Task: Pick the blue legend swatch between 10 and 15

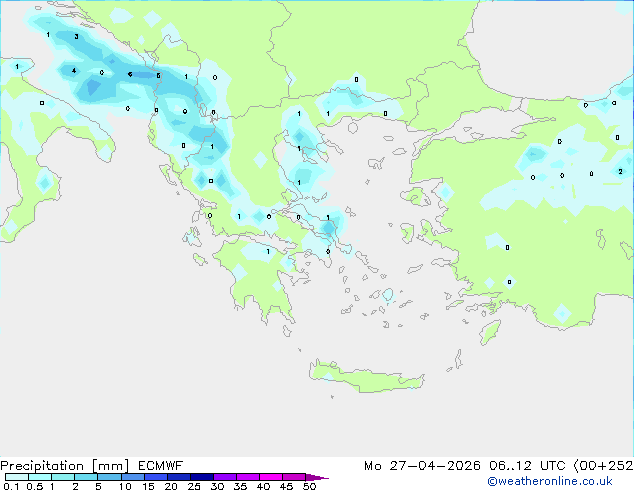Action: click(133, 477)
